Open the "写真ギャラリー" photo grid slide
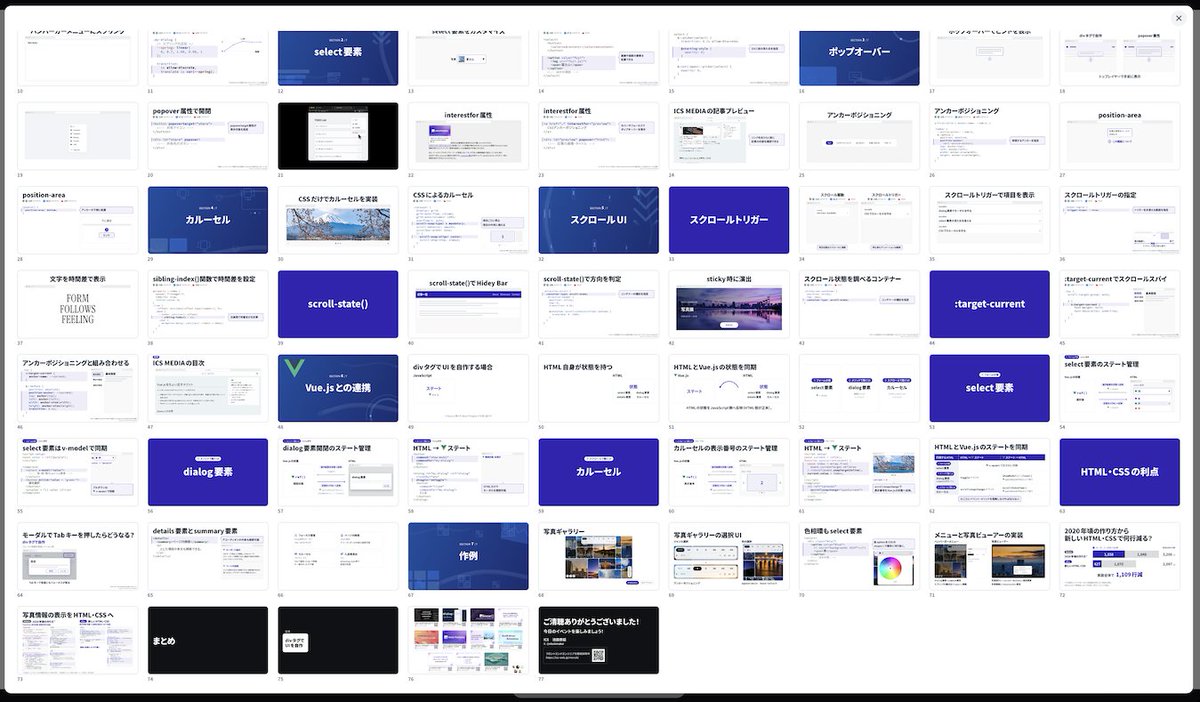The height and width of the screenshot is (702, 1200). tap(599, 556)
